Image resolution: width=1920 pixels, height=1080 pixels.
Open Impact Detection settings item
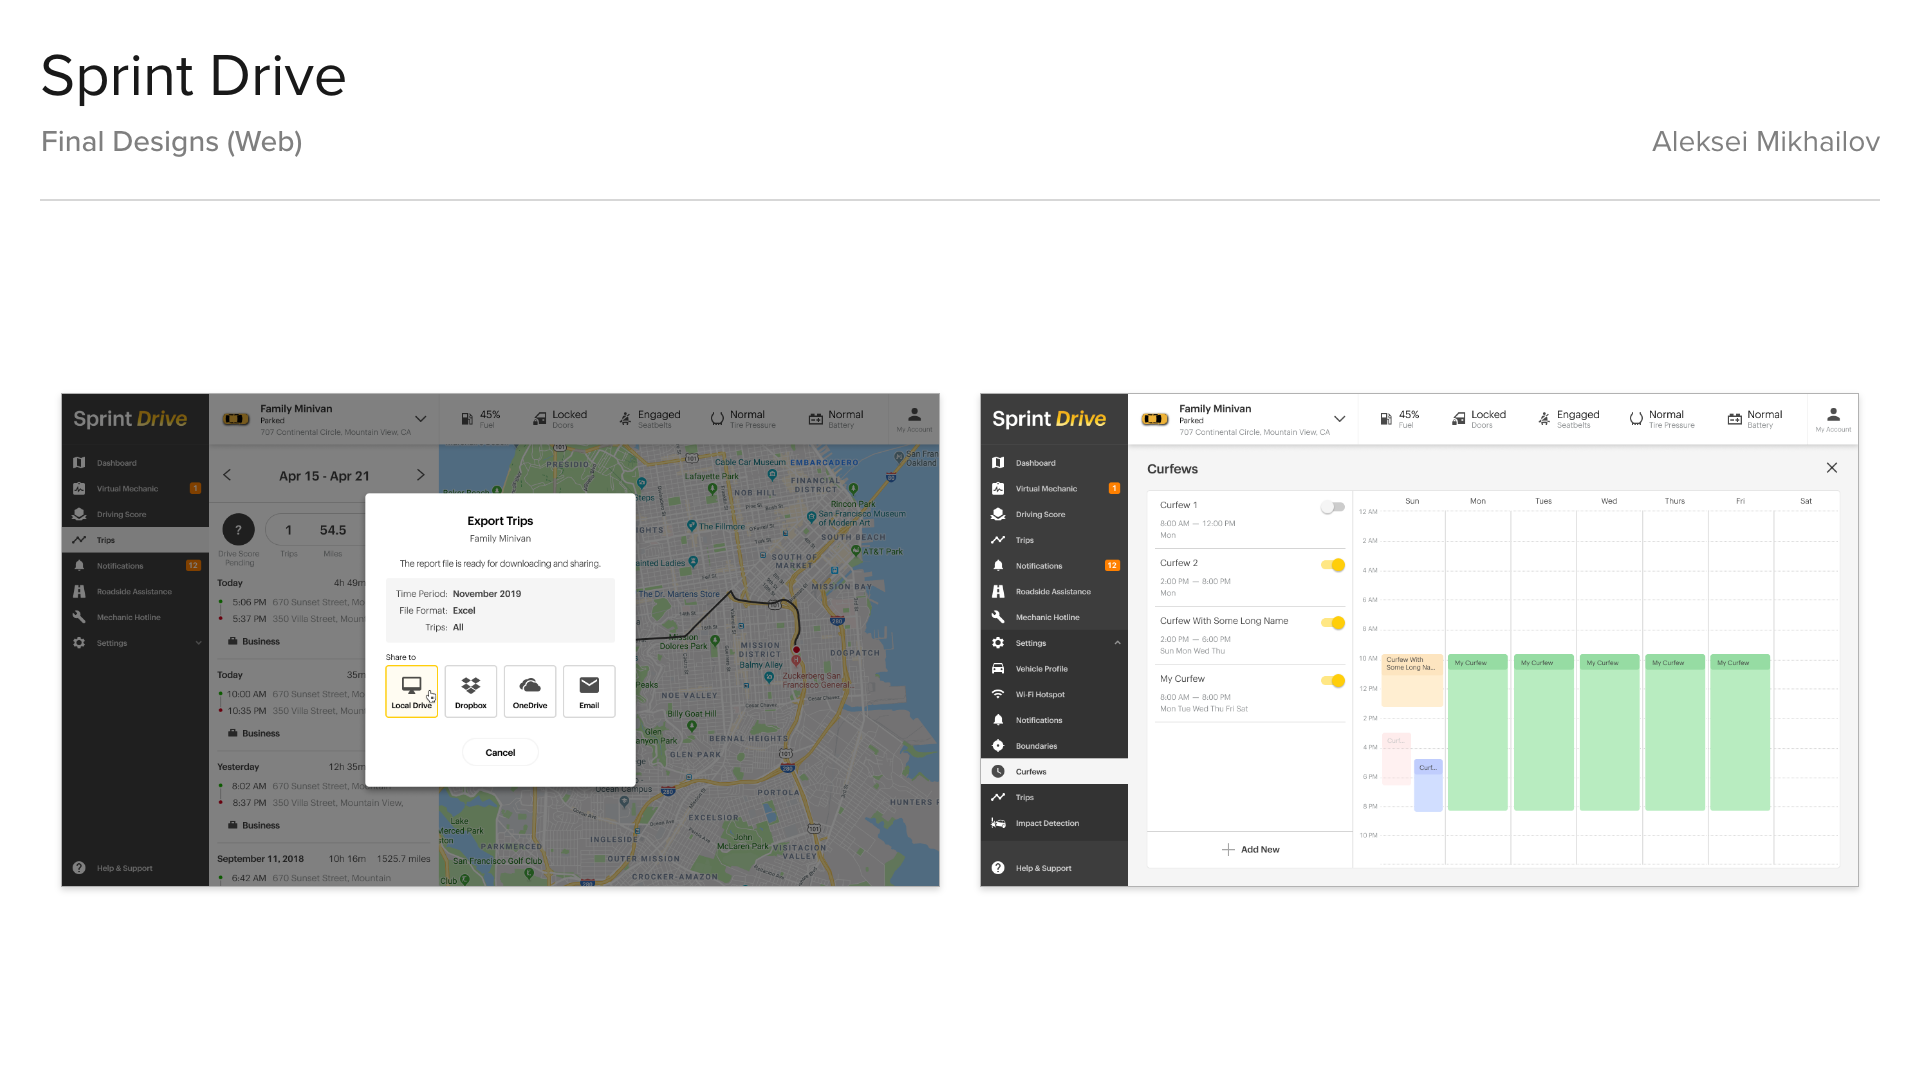pos(1054,823)
